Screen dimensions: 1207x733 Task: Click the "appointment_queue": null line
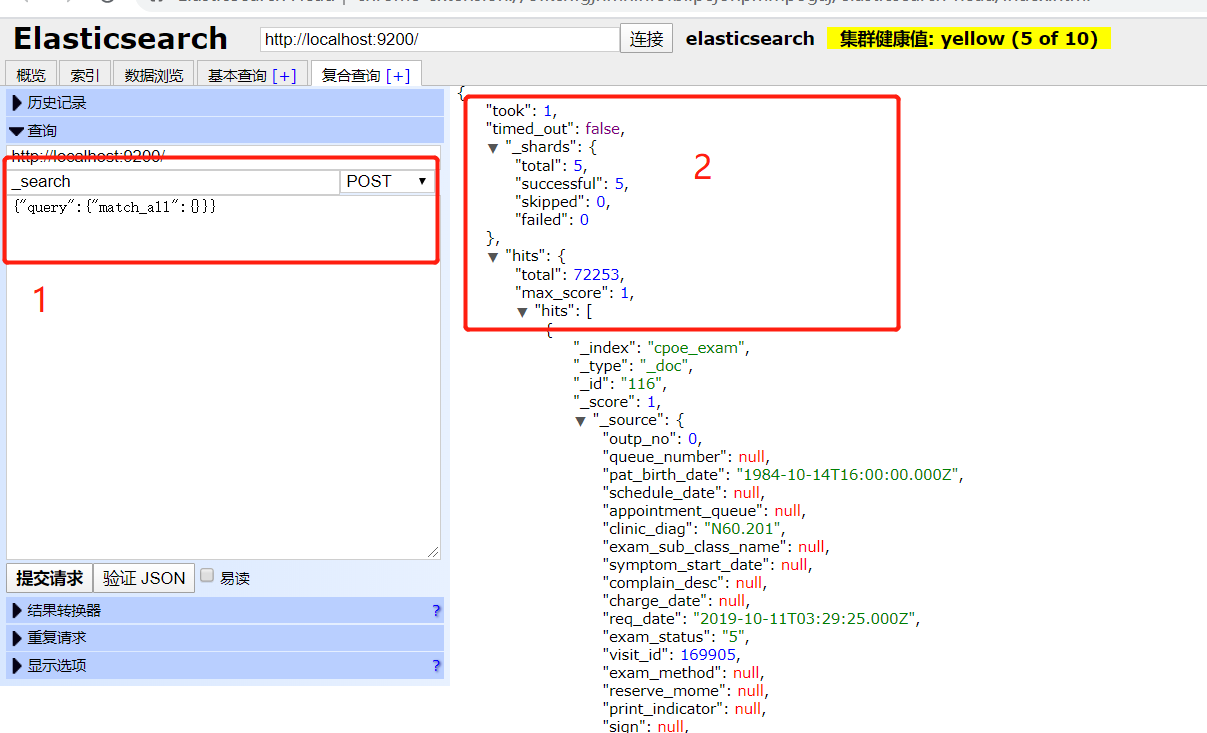(705, 510)
